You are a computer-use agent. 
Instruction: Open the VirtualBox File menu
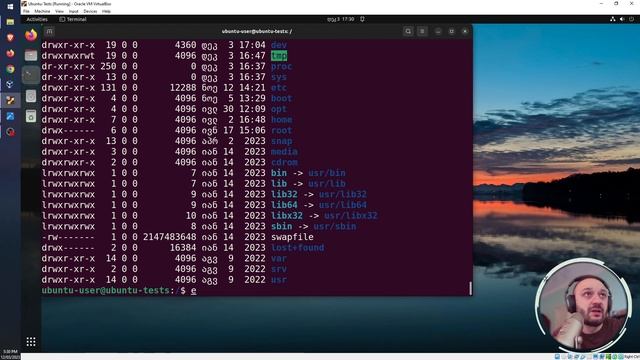[x=26, y=11]
